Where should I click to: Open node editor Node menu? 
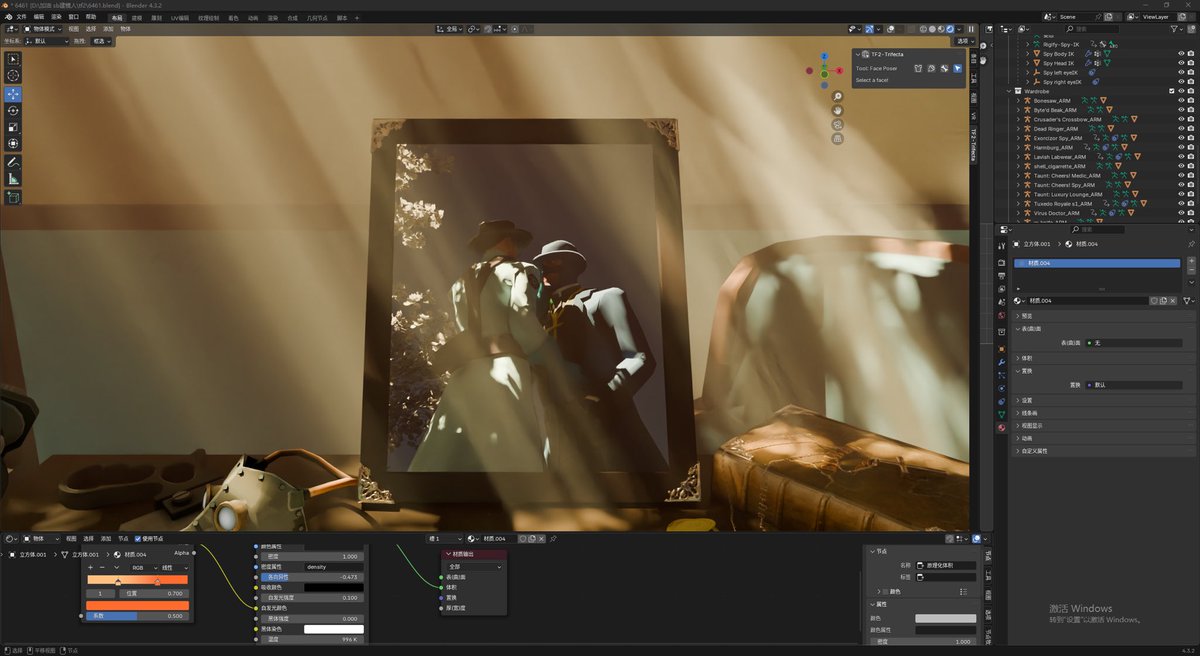coord(123,538)
